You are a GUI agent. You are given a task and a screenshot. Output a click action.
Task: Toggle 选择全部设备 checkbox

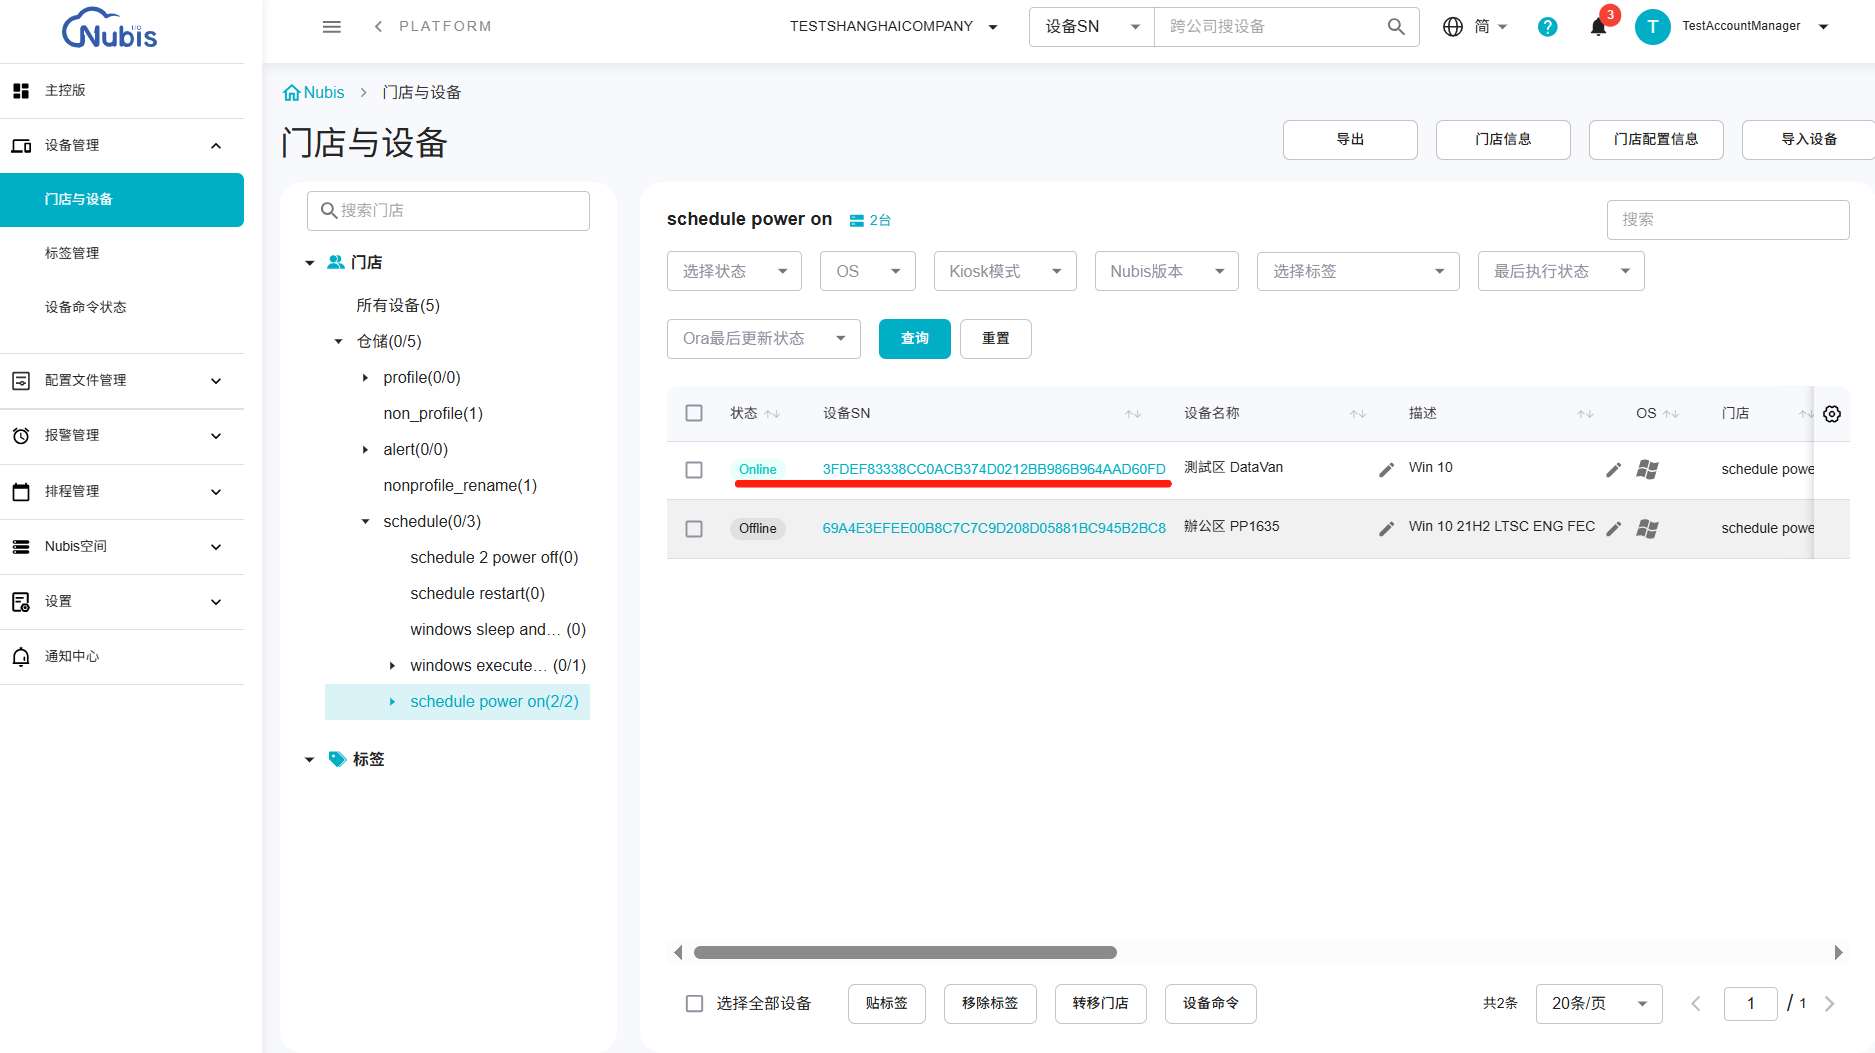tap(694, 1004)
